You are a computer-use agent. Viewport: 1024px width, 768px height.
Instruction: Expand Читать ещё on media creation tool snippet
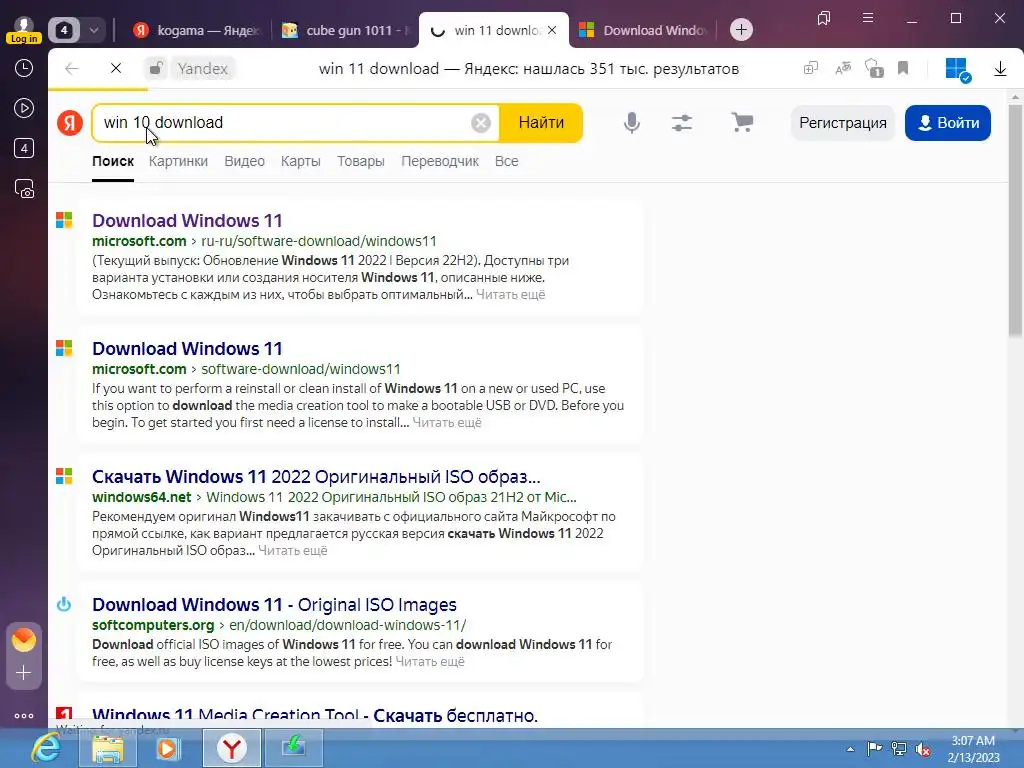(447, 423)
